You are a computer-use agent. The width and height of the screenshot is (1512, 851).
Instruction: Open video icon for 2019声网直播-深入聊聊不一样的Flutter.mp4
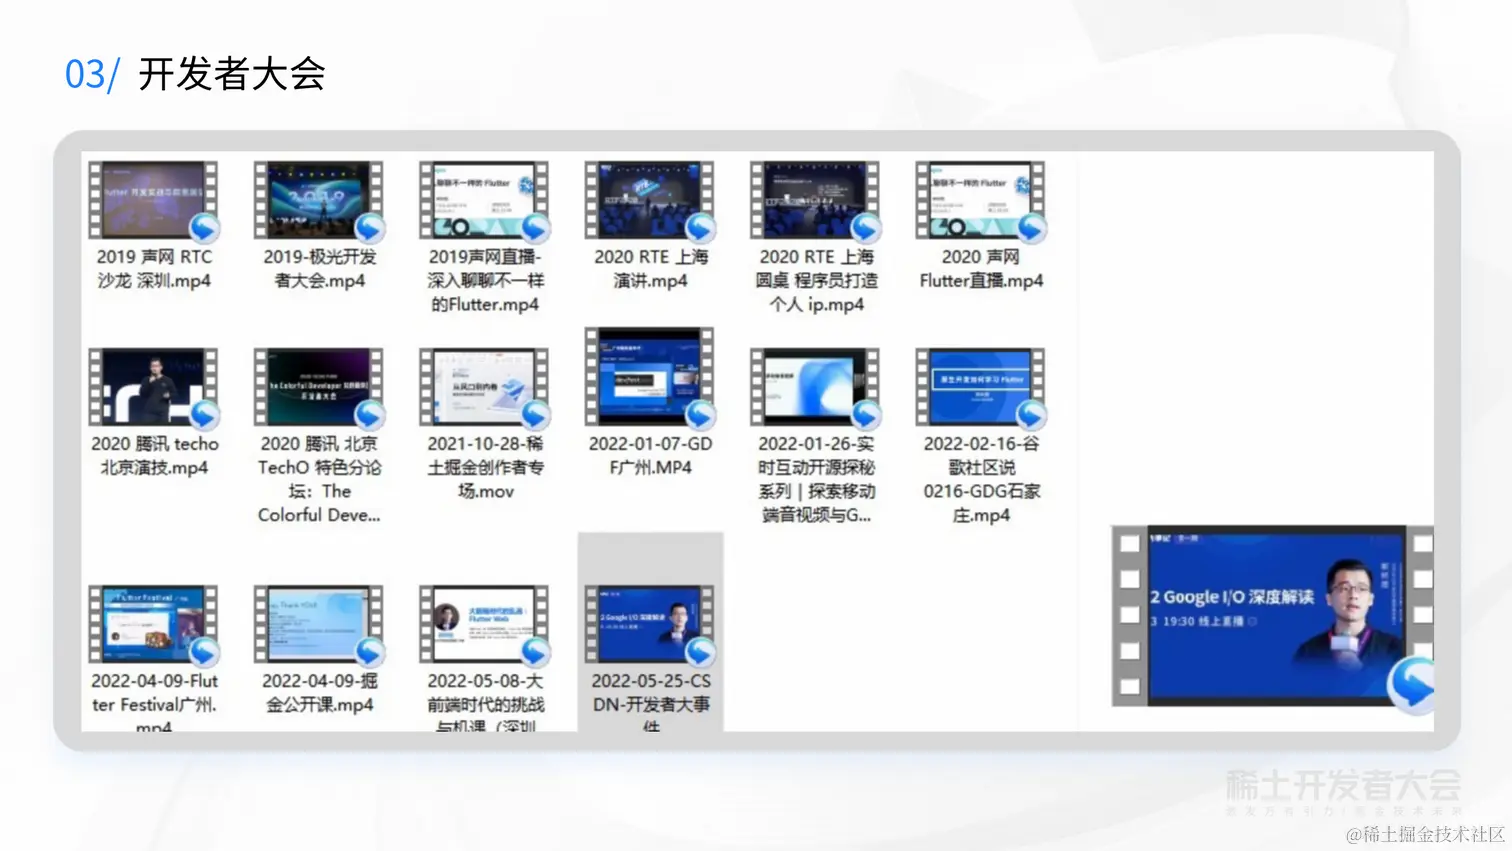click(484, 201)
